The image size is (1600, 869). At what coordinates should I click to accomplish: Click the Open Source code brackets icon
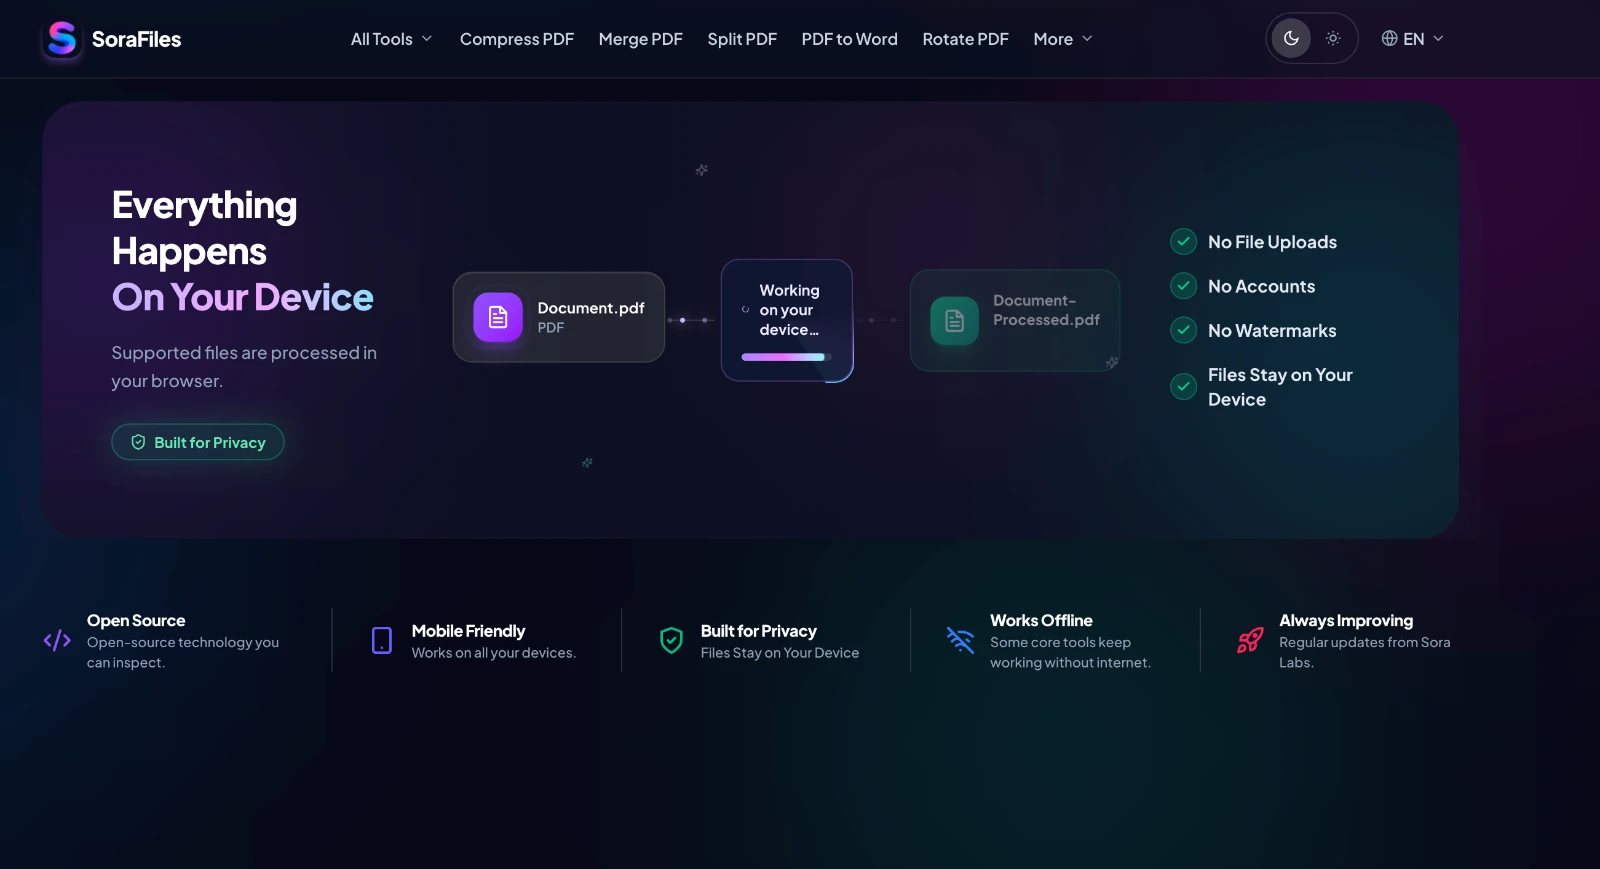[57, 640]
